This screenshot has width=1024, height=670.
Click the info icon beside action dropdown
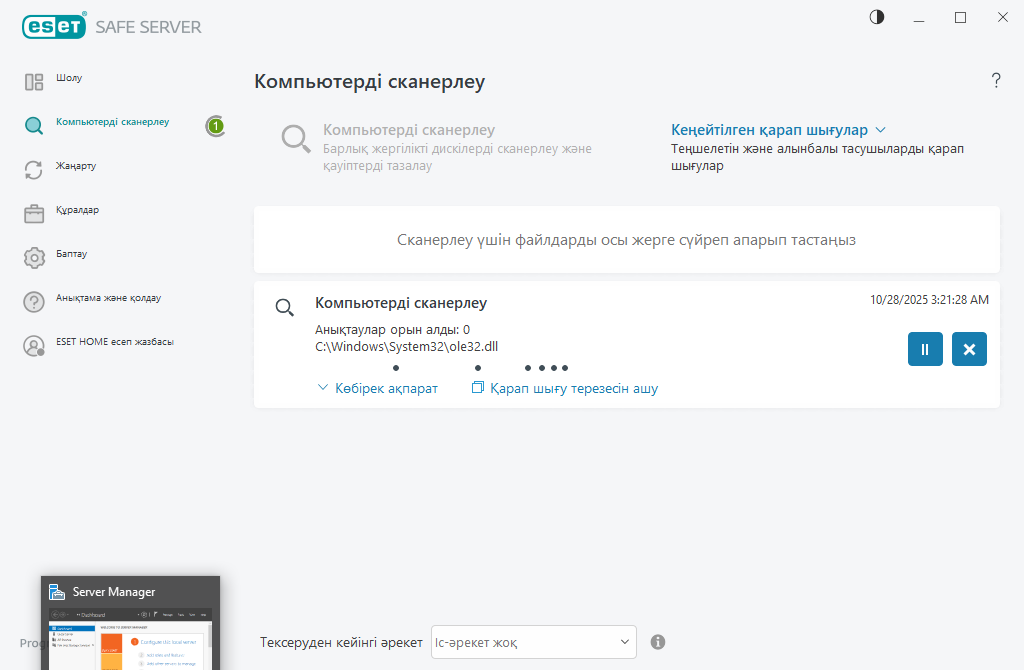coord(658,642)
